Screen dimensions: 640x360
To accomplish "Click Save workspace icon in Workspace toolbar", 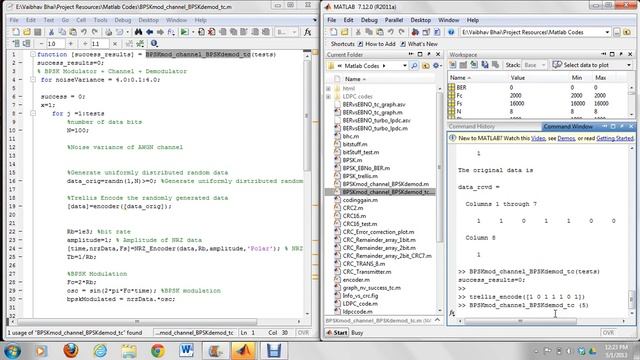I will point(484,65).
